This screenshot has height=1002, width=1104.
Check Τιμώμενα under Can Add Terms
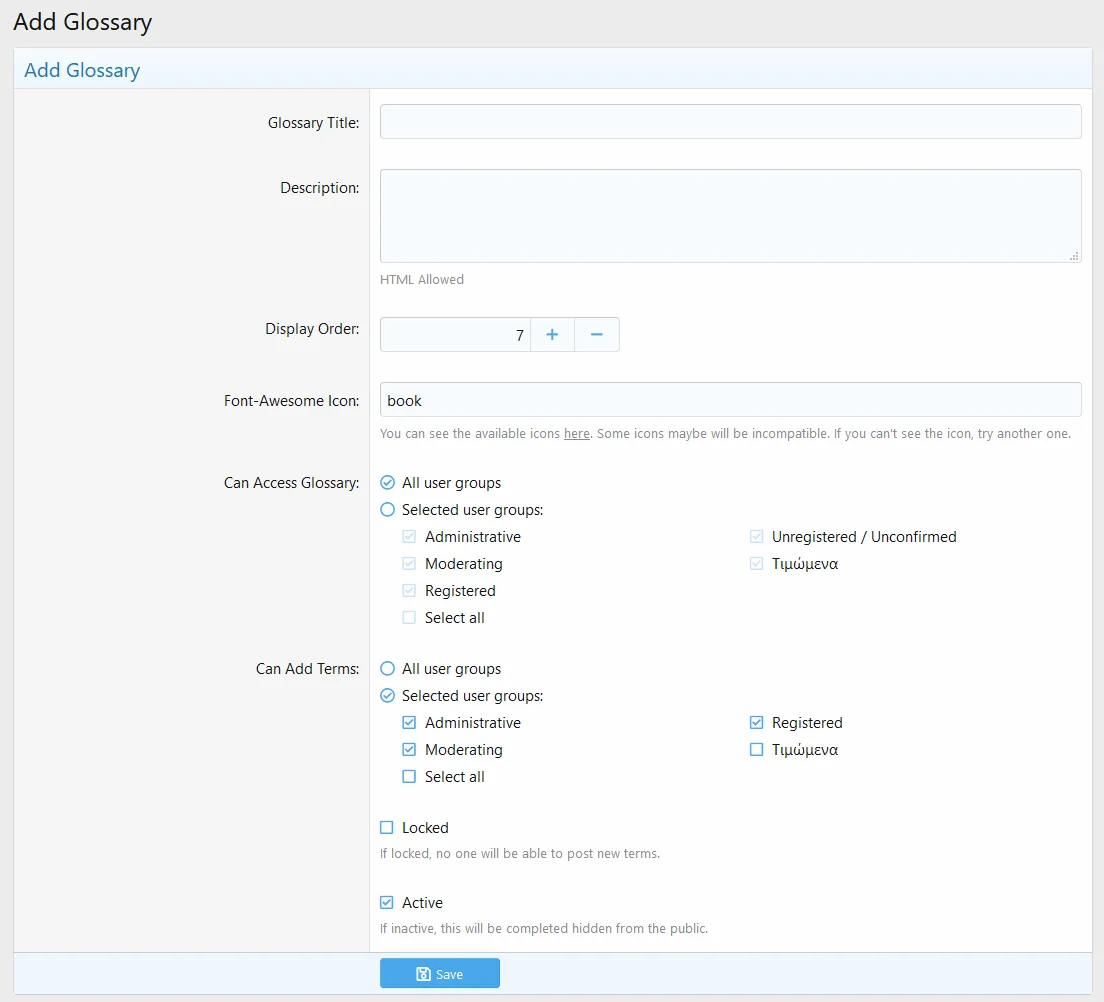(x=756, y=750)
